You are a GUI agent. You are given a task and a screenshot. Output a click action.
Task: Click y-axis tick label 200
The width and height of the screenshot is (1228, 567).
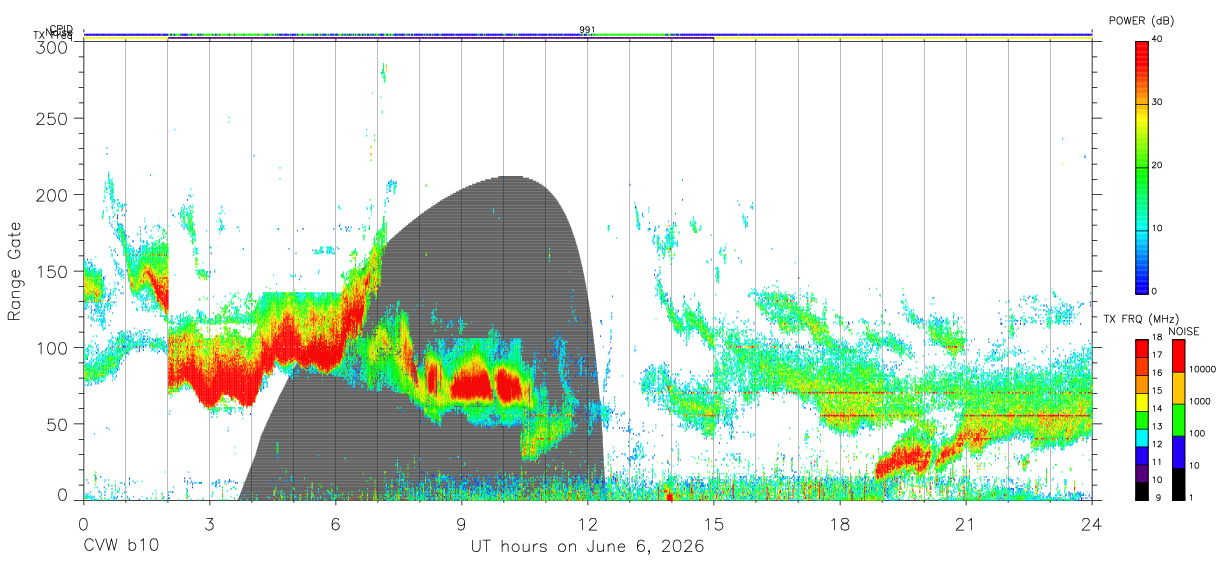coord(54,195)
